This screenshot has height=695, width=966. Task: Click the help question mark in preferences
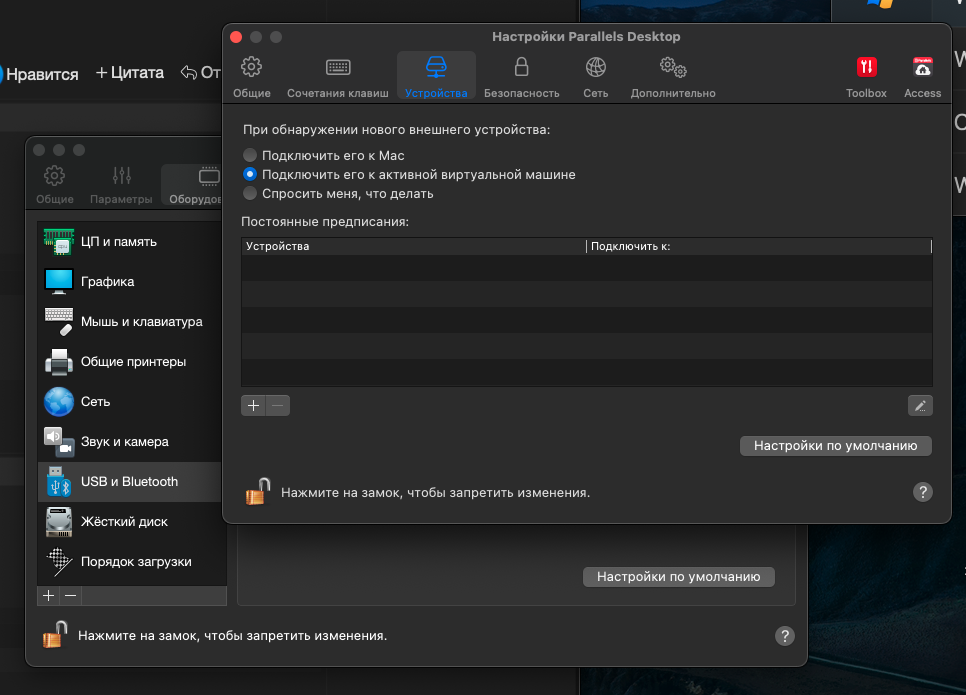pyautogui.click(x=923, y=492)
